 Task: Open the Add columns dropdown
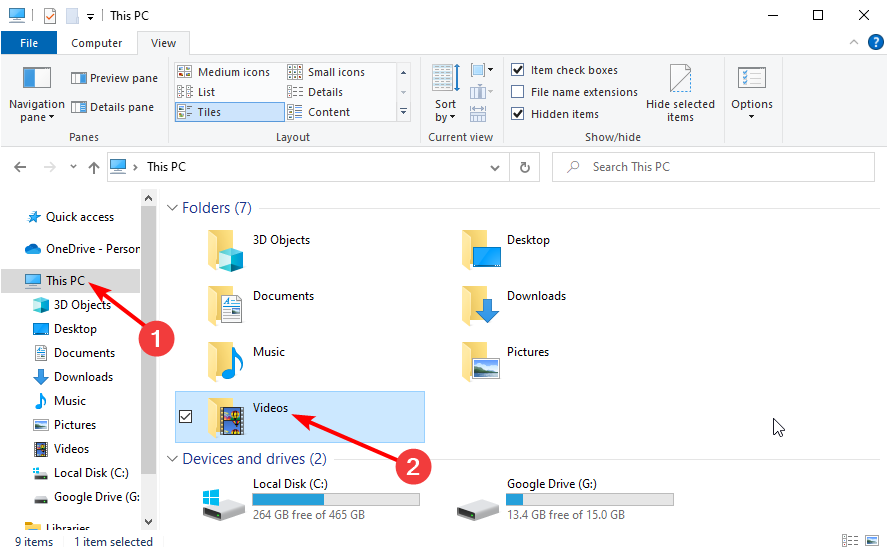(x=481, y=92)
